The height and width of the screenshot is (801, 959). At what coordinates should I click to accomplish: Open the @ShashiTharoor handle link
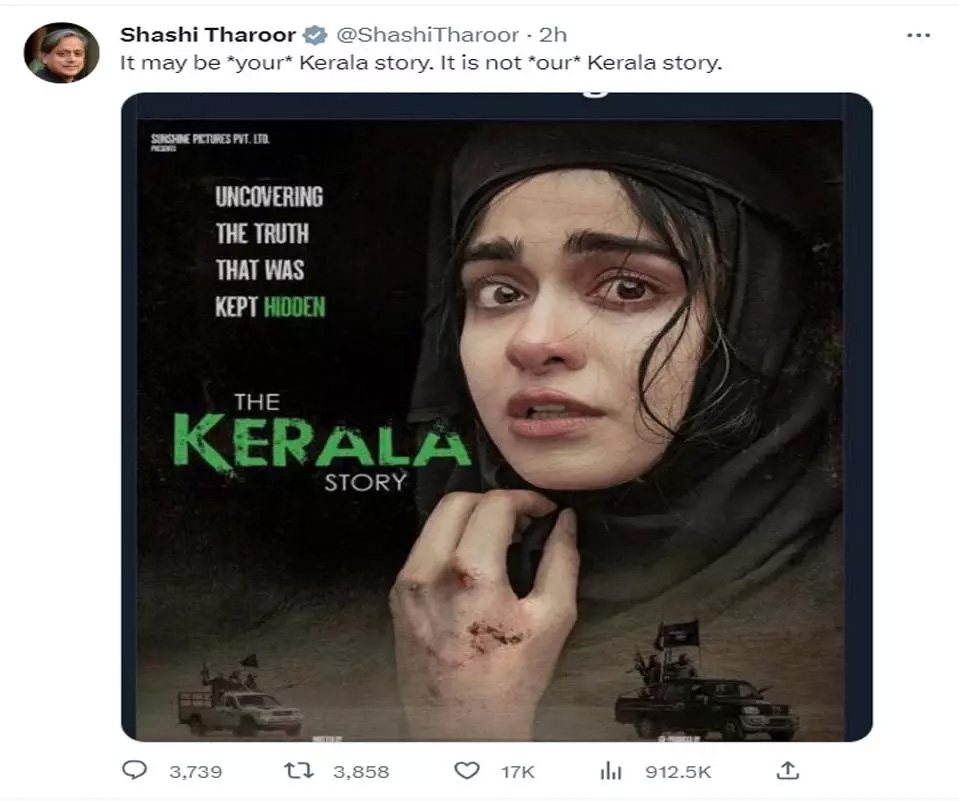428,35
